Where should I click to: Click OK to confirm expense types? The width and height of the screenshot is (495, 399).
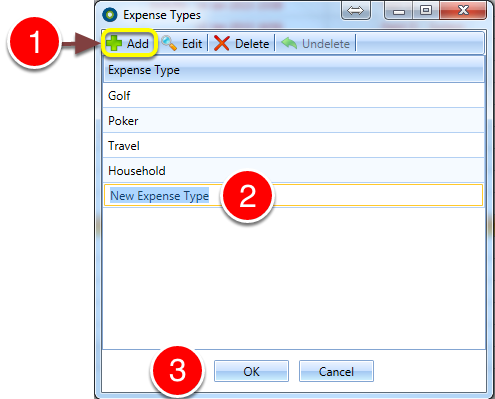(251, 371)
